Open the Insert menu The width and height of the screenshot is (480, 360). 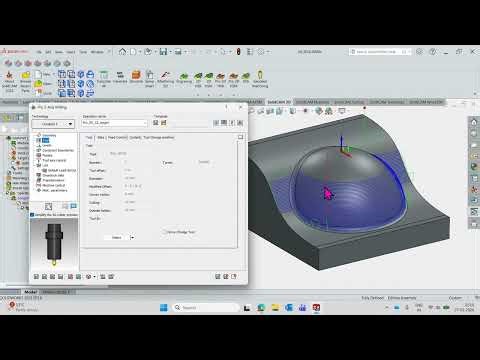click(71, 52)
